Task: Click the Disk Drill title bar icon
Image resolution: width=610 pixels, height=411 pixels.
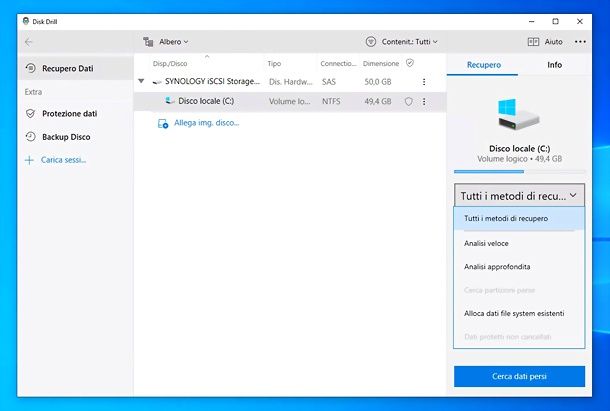Action: coord(26,21)
